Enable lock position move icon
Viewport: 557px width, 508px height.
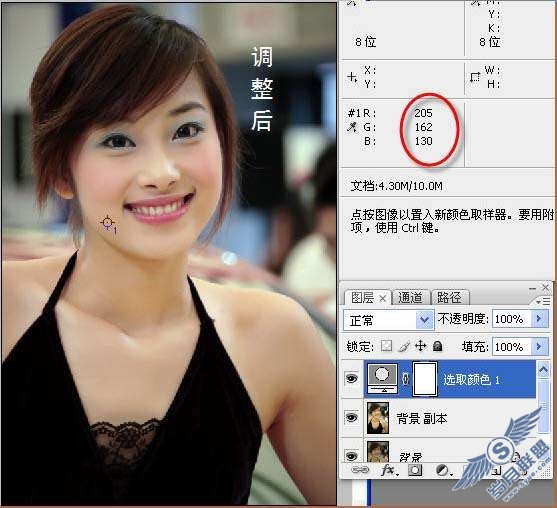coord(421,346)
